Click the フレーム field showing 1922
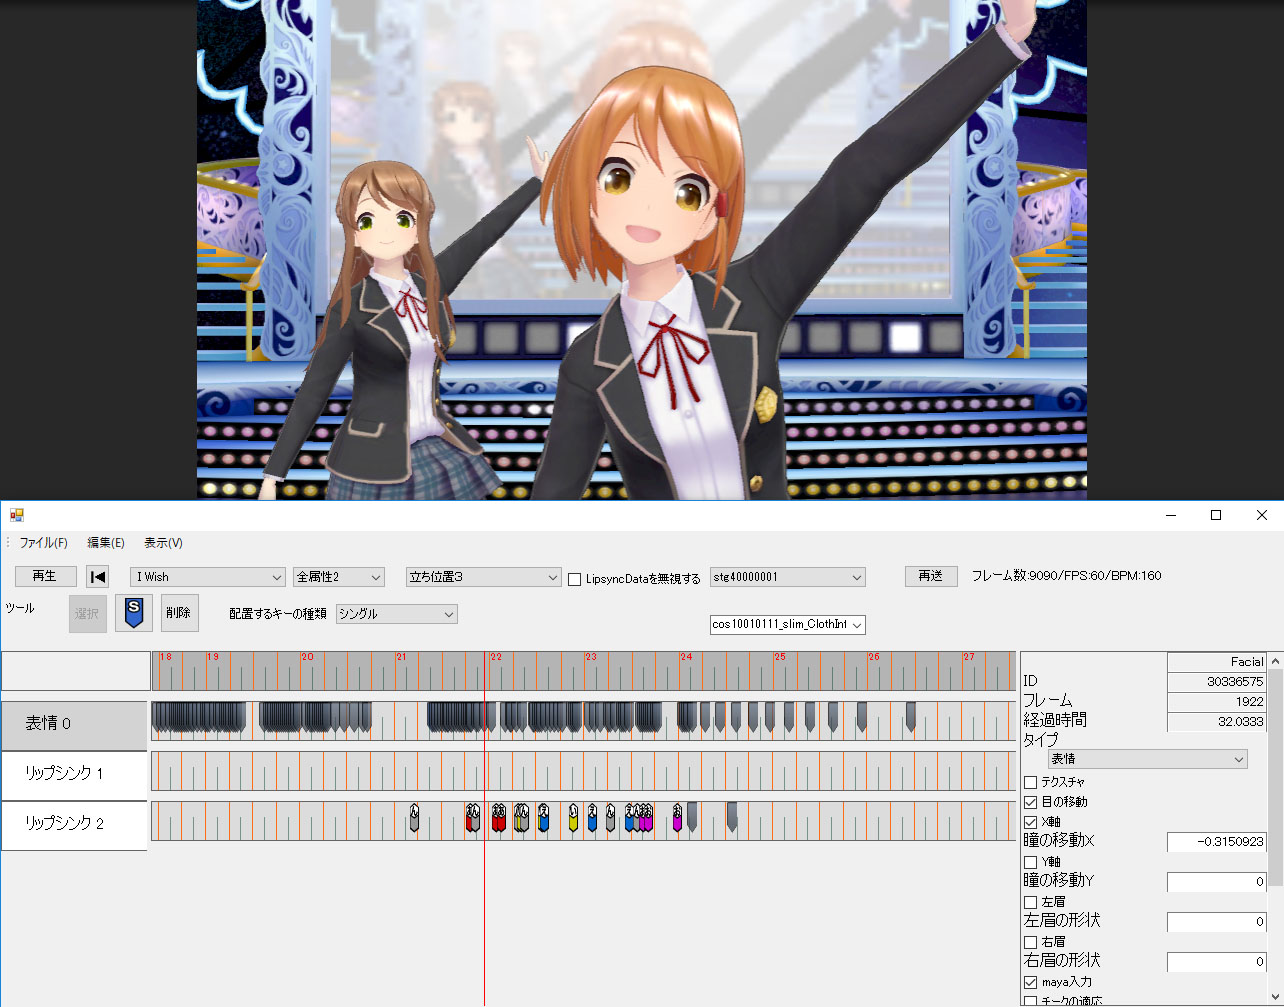Viewport: 1284px width, 1007px height. [x=1217, y=702]
